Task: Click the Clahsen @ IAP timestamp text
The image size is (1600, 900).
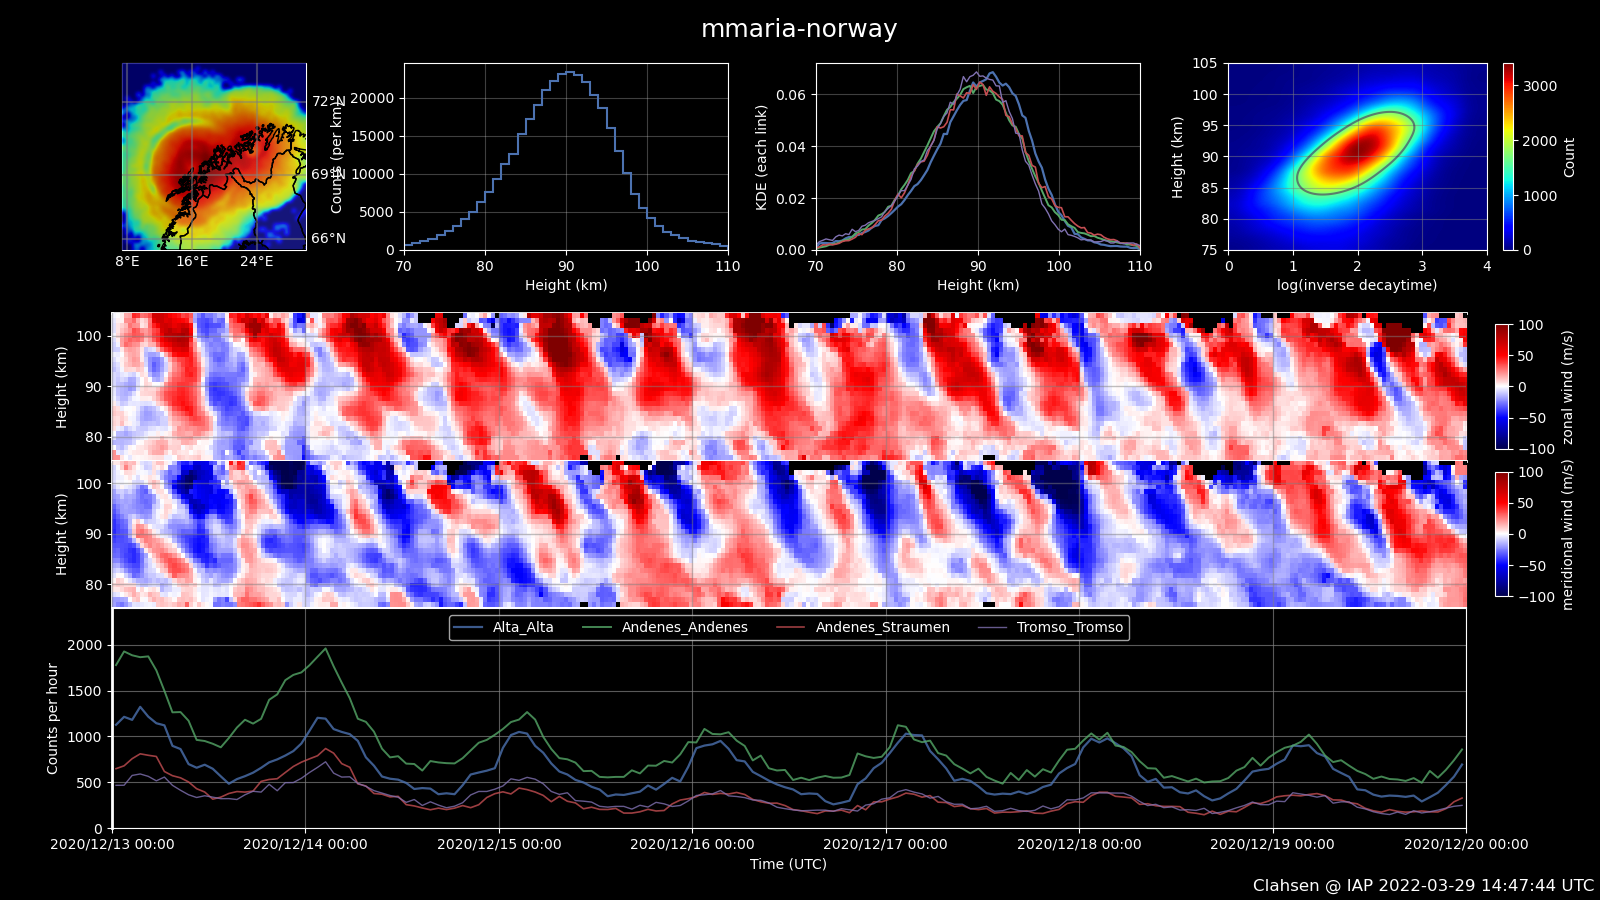Action: (x=1424, y=886)
